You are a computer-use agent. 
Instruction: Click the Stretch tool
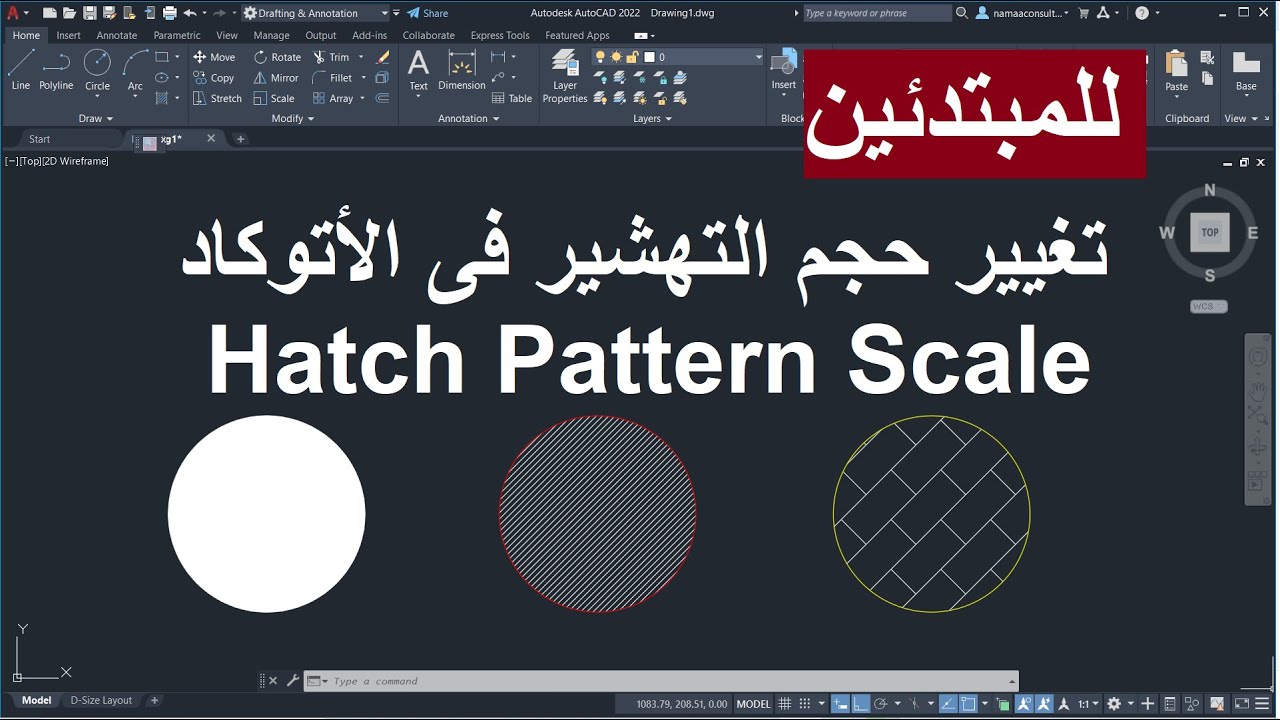pos(217,98)
